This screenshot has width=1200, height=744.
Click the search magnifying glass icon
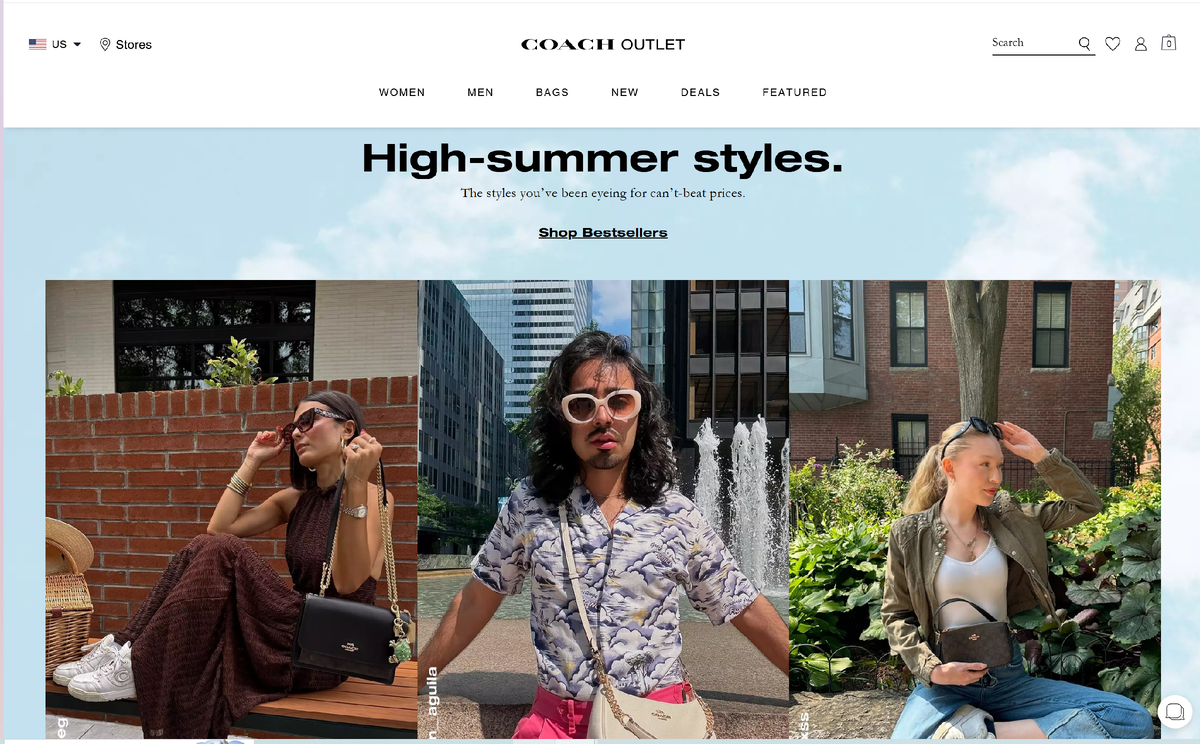[x=1084, y=44]
